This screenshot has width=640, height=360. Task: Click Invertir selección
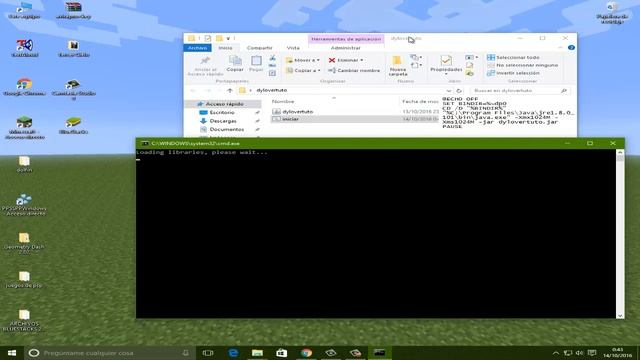(x=513, y=73)
